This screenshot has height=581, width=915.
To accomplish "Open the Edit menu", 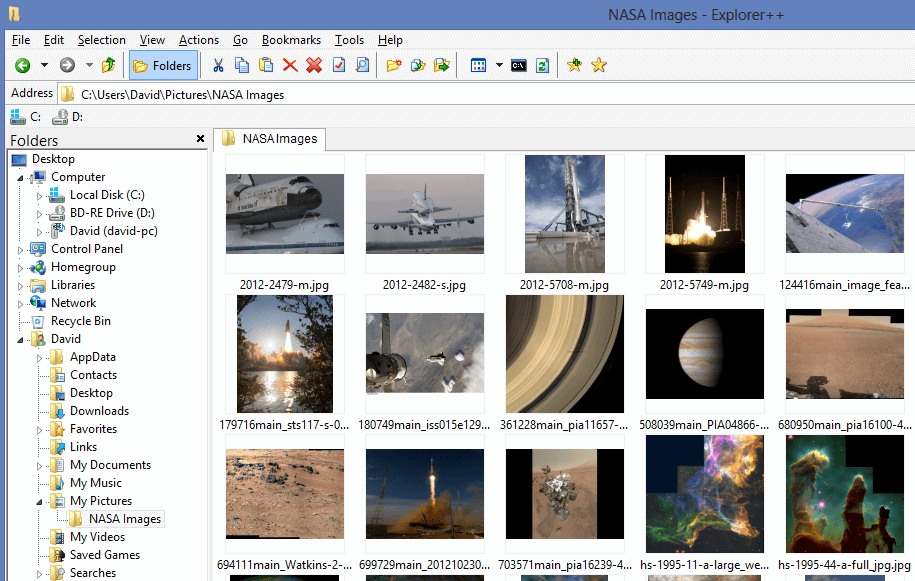I will (54, 40).
